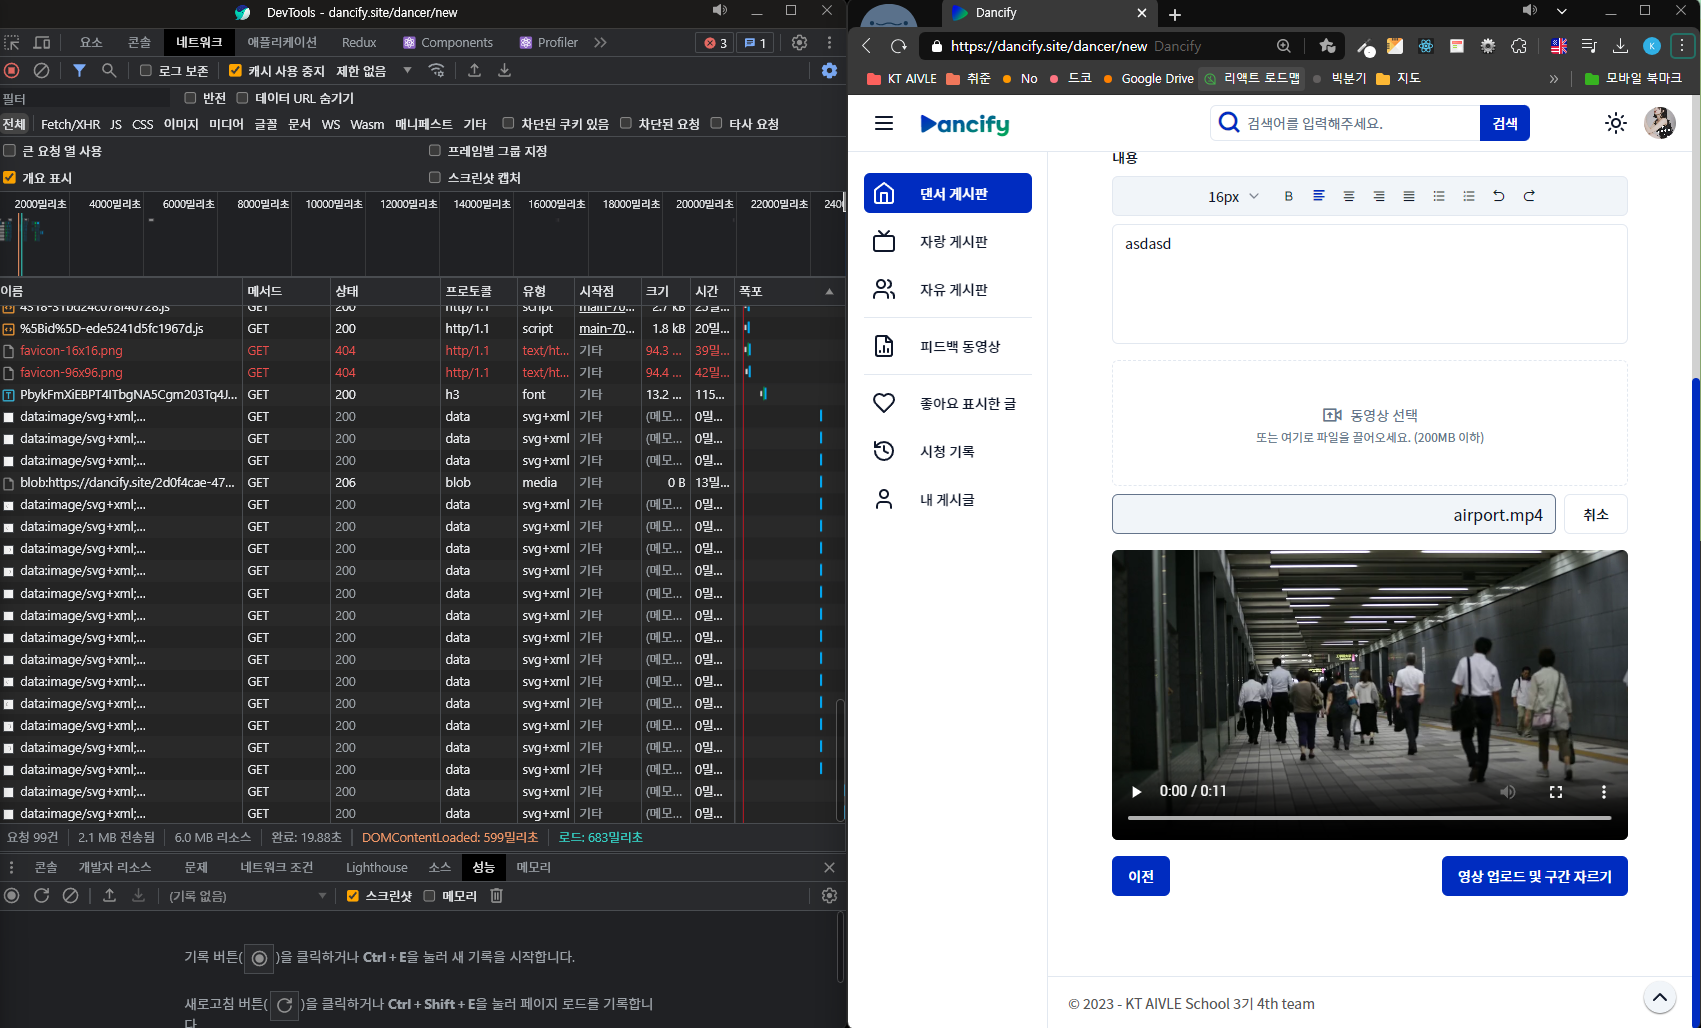Reload the Dancify browser page
Viewport: 1701px width, 1028px height.
[x=899, y=46]
